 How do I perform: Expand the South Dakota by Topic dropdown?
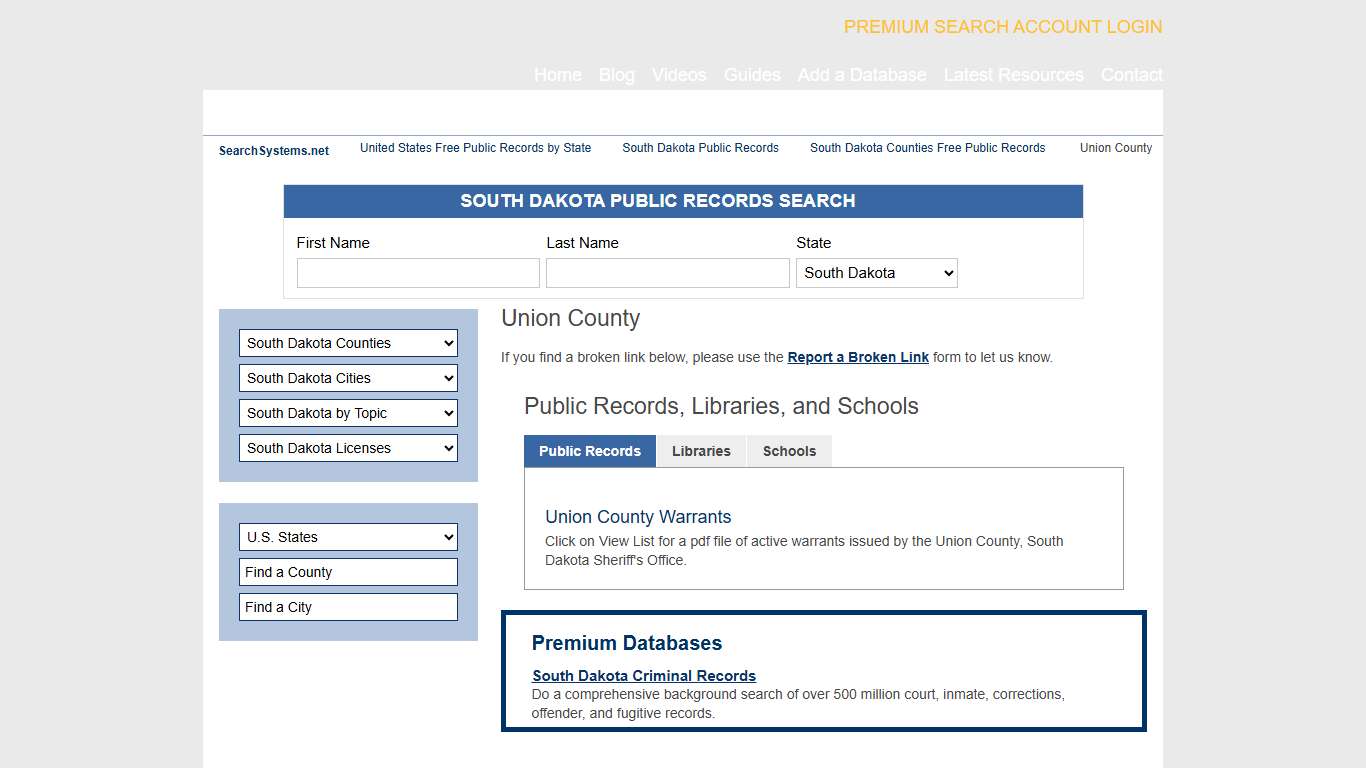pyautogui.click(x=347, y=413)
